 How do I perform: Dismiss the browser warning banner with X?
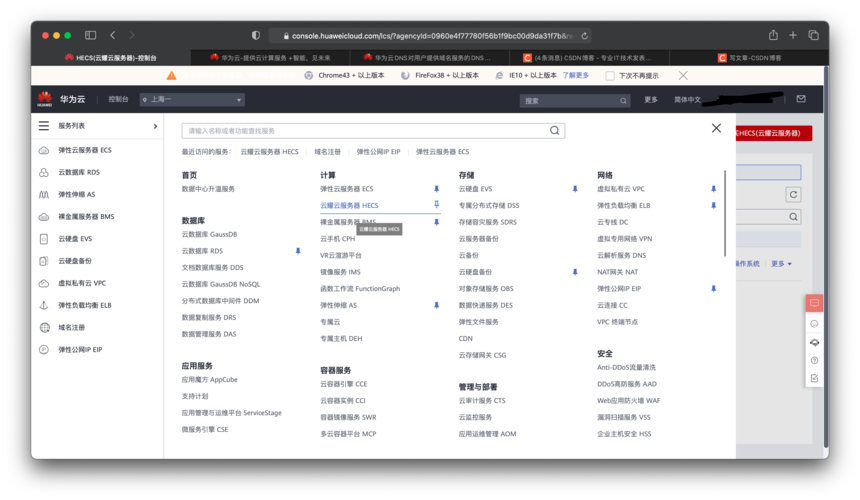tap(683, 76)
